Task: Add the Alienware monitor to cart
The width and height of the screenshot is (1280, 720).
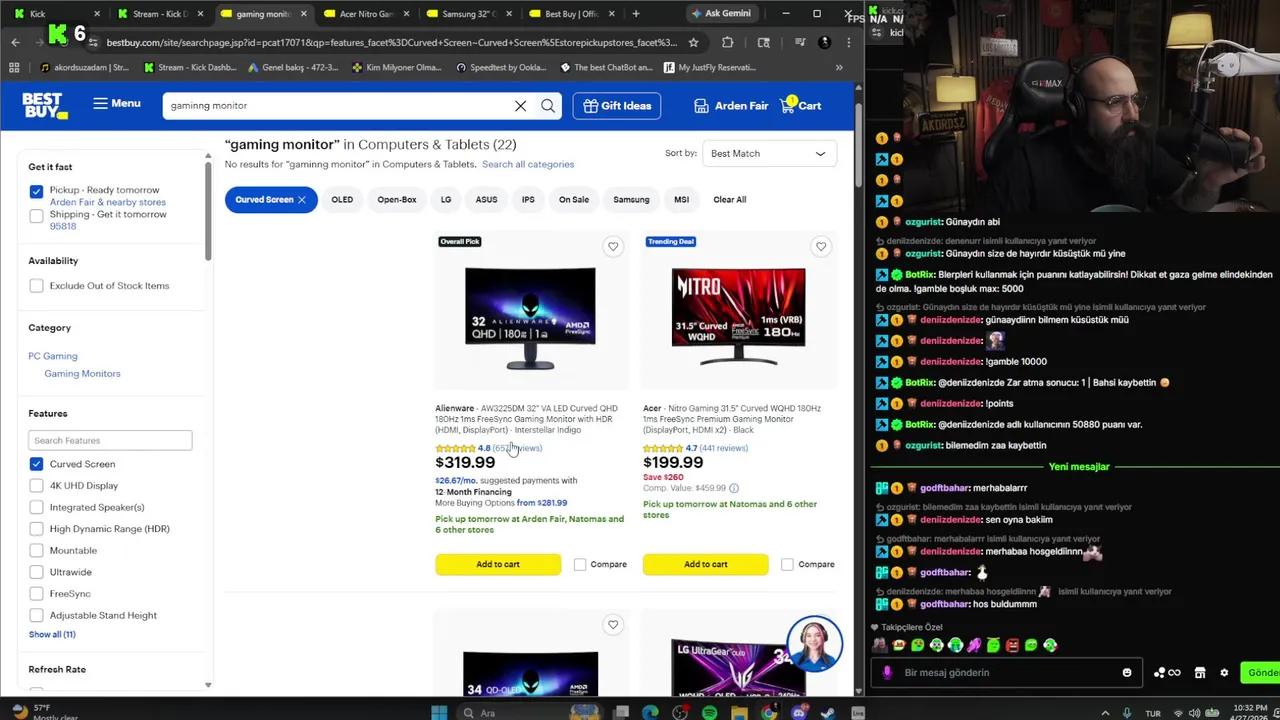Action: [498, 565]
